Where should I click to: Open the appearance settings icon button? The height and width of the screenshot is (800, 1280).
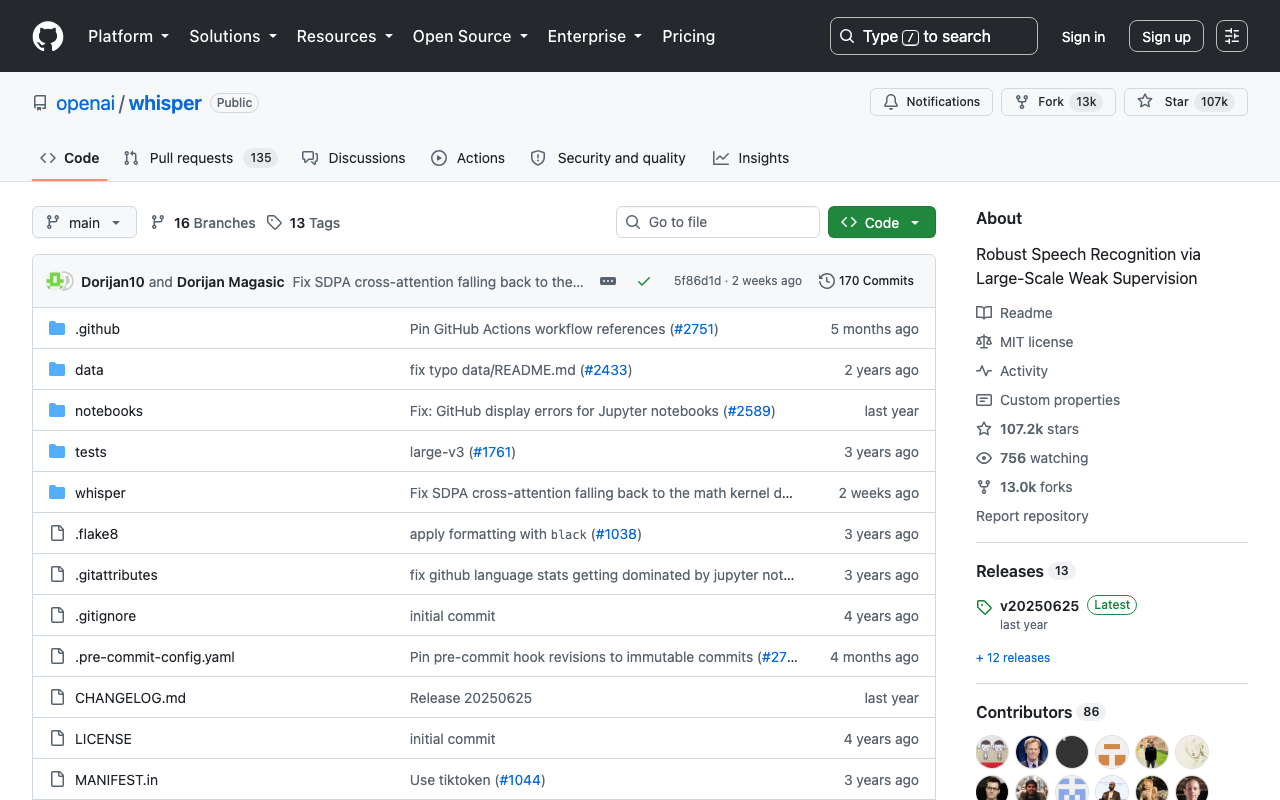1232,36
